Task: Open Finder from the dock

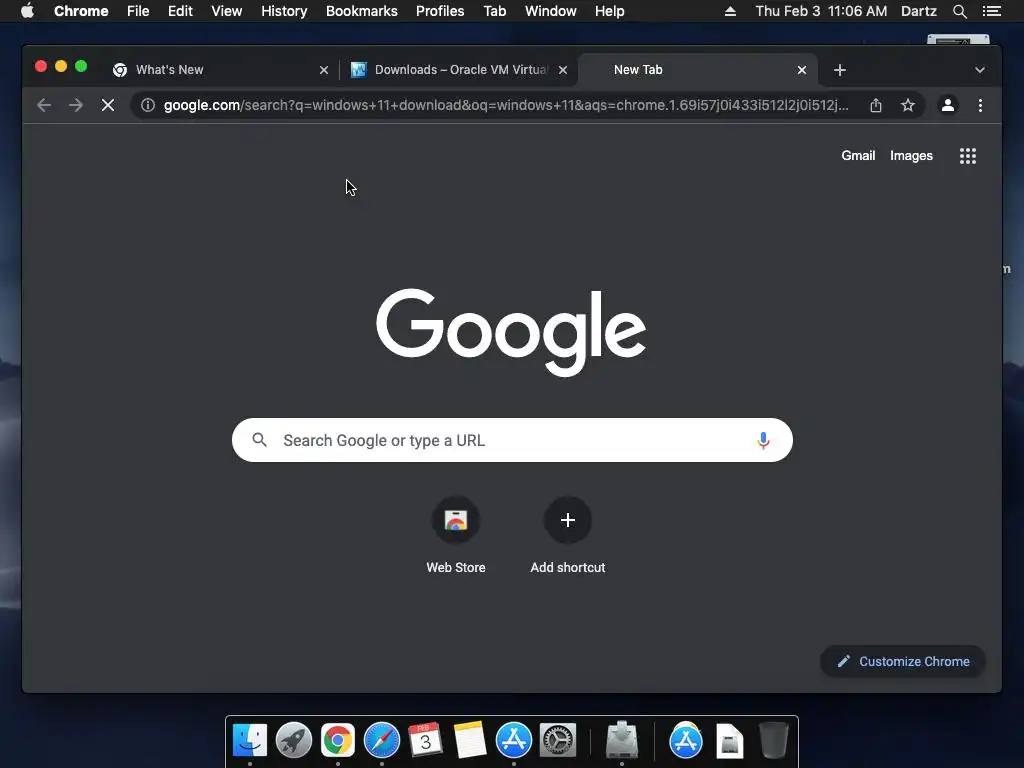Action: (x=249, y=741)
